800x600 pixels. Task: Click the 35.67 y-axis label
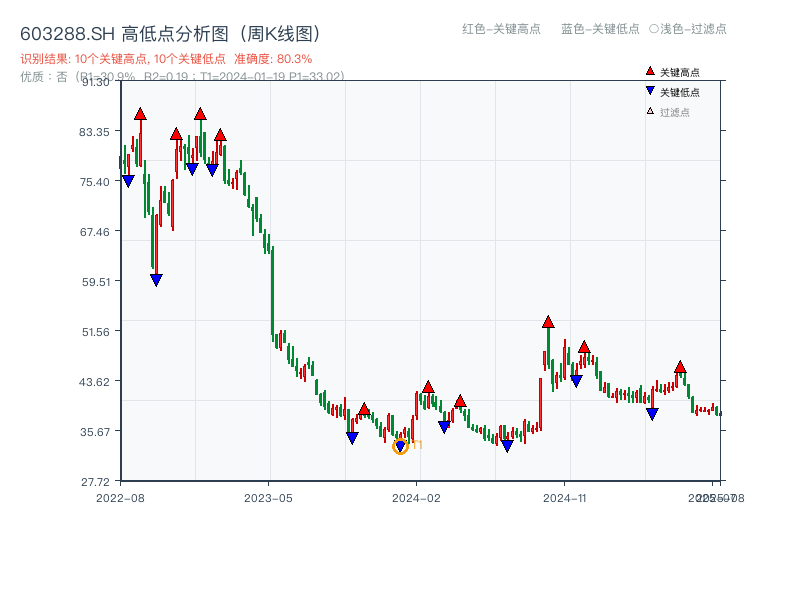95,432
